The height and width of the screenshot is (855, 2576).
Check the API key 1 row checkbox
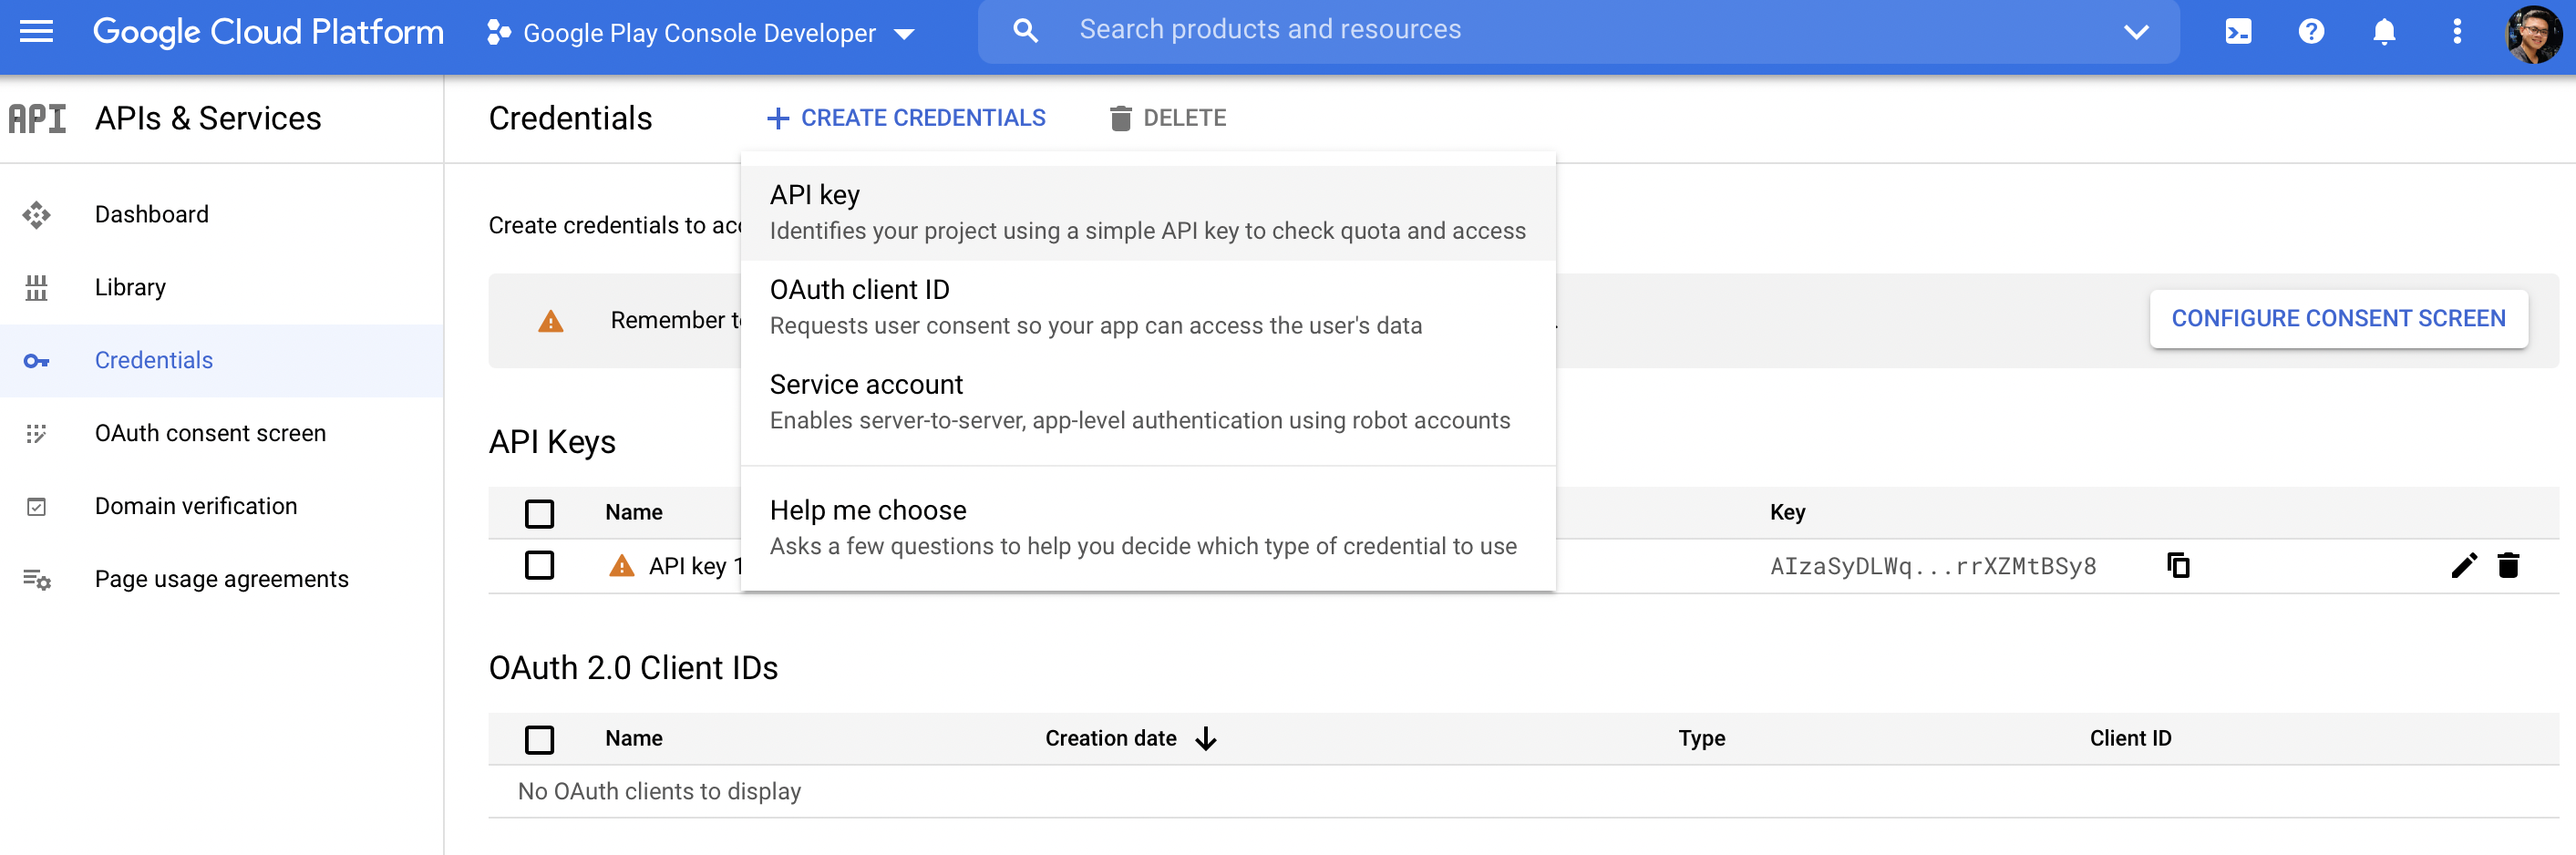pos(539,565)
